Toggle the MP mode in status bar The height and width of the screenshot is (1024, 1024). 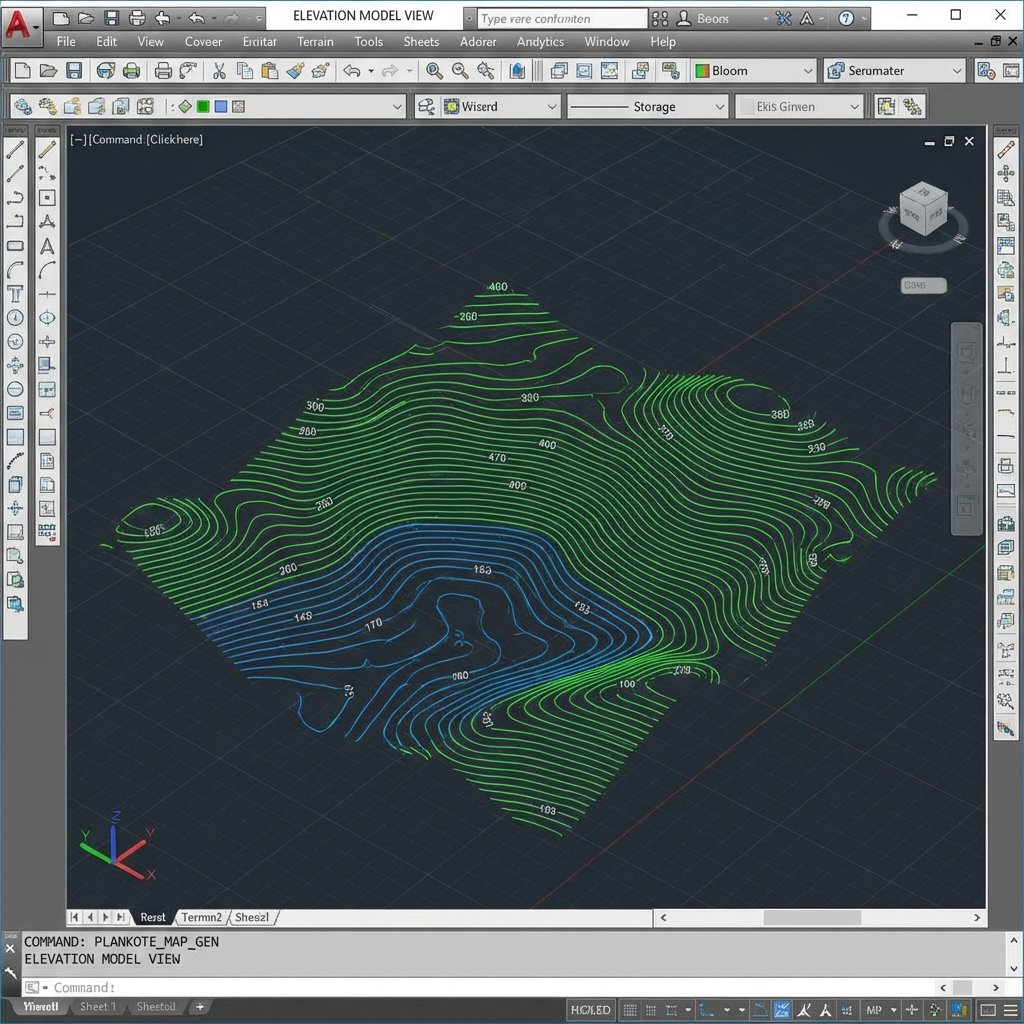[x=875, y=1009]
